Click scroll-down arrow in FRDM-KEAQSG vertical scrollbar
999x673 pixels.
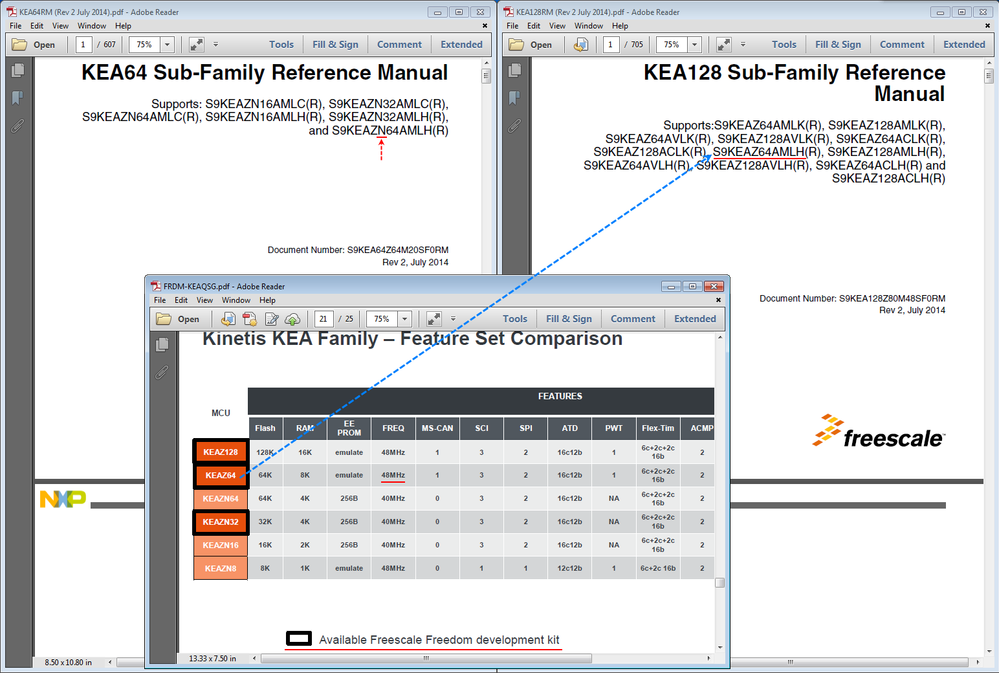pos(720,648)
